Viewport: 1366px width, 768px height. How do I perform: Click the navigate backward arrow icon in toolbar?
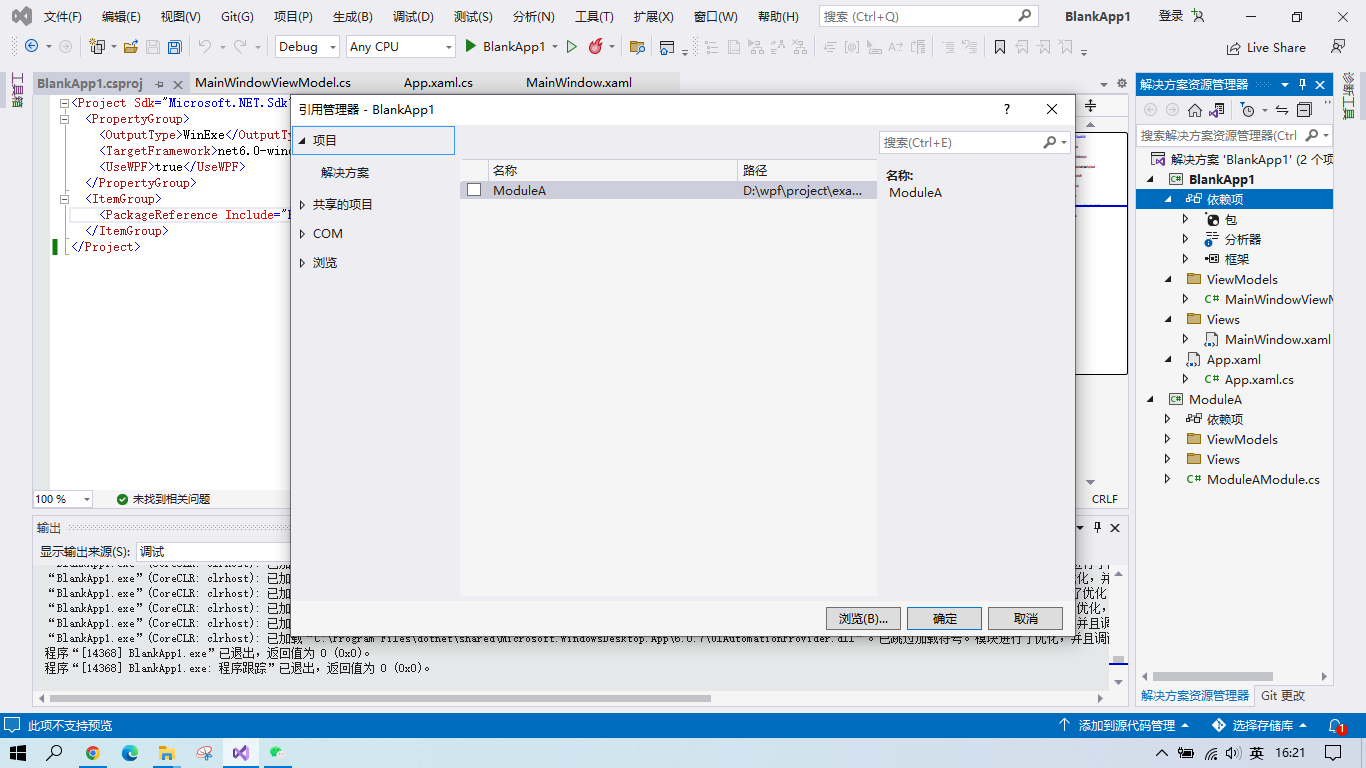click(31, 46)
